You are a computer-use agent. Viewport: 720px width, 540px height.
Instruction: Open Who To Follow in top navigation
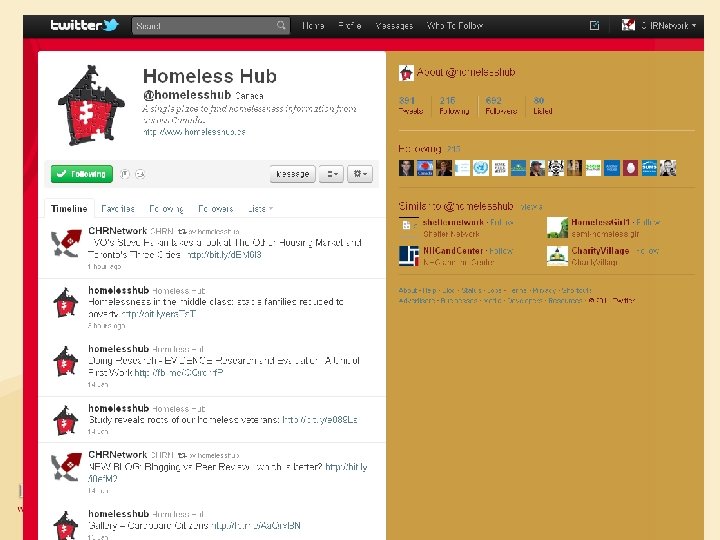point(455,26)
